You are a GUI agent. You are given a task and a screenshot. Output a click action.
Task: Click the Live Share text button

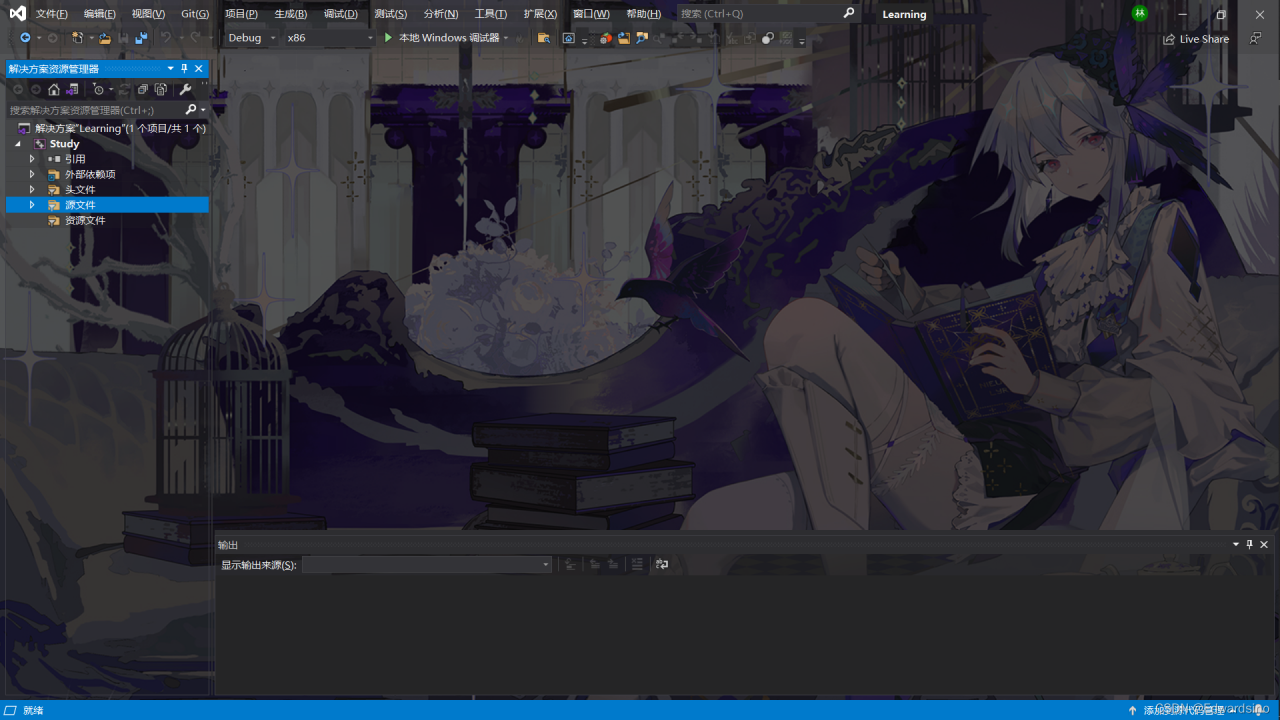pos(1204,39)
